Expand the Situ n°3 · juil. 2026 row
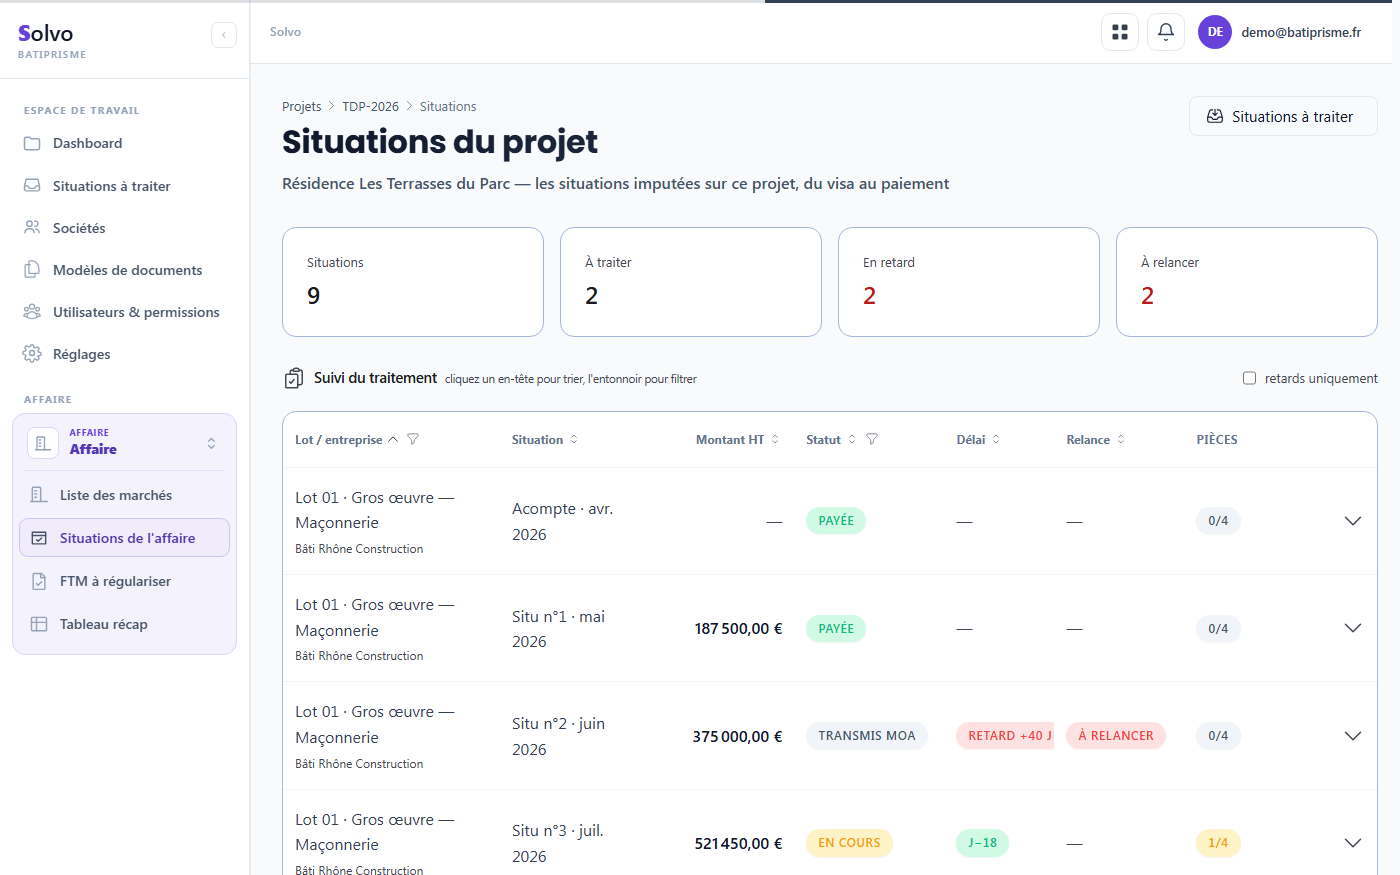The width and height of the screenshot is (1400, 875). (1353, 843)
